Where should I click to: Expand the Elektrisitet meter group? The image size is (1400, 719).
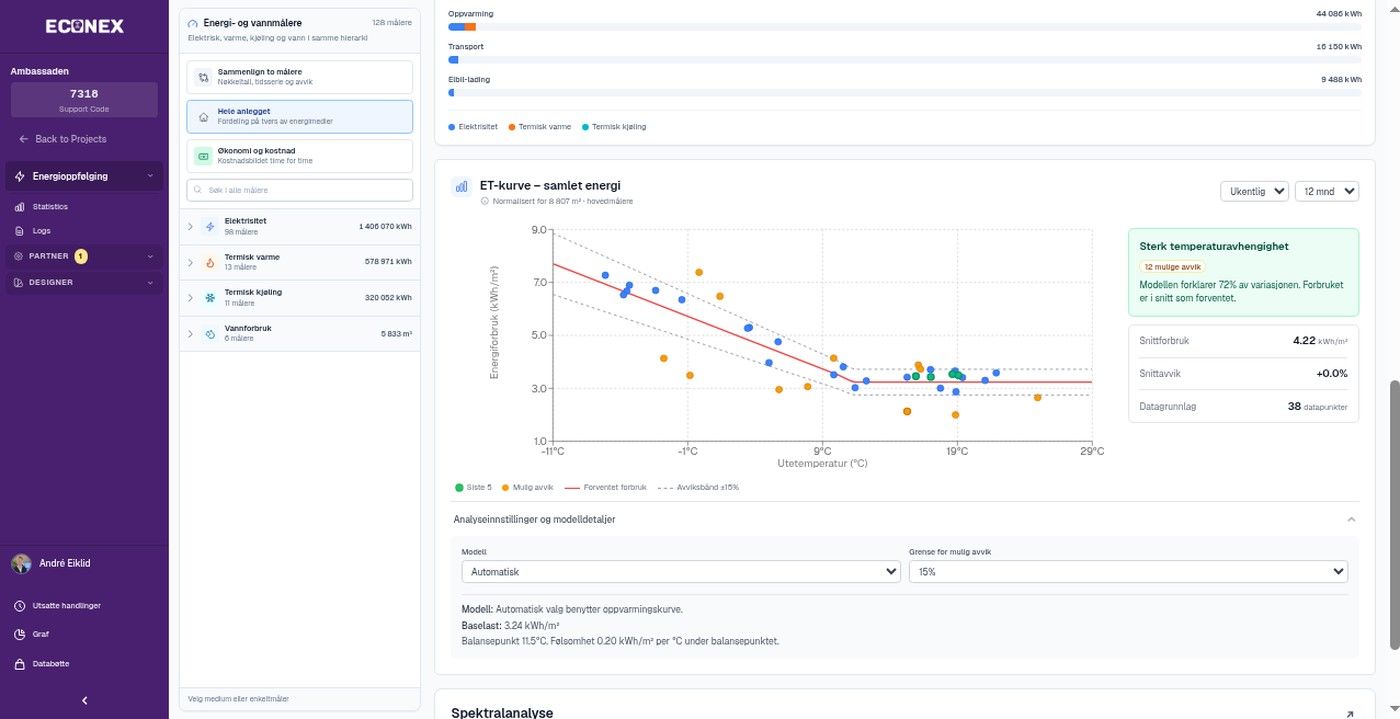pos(190,226)
